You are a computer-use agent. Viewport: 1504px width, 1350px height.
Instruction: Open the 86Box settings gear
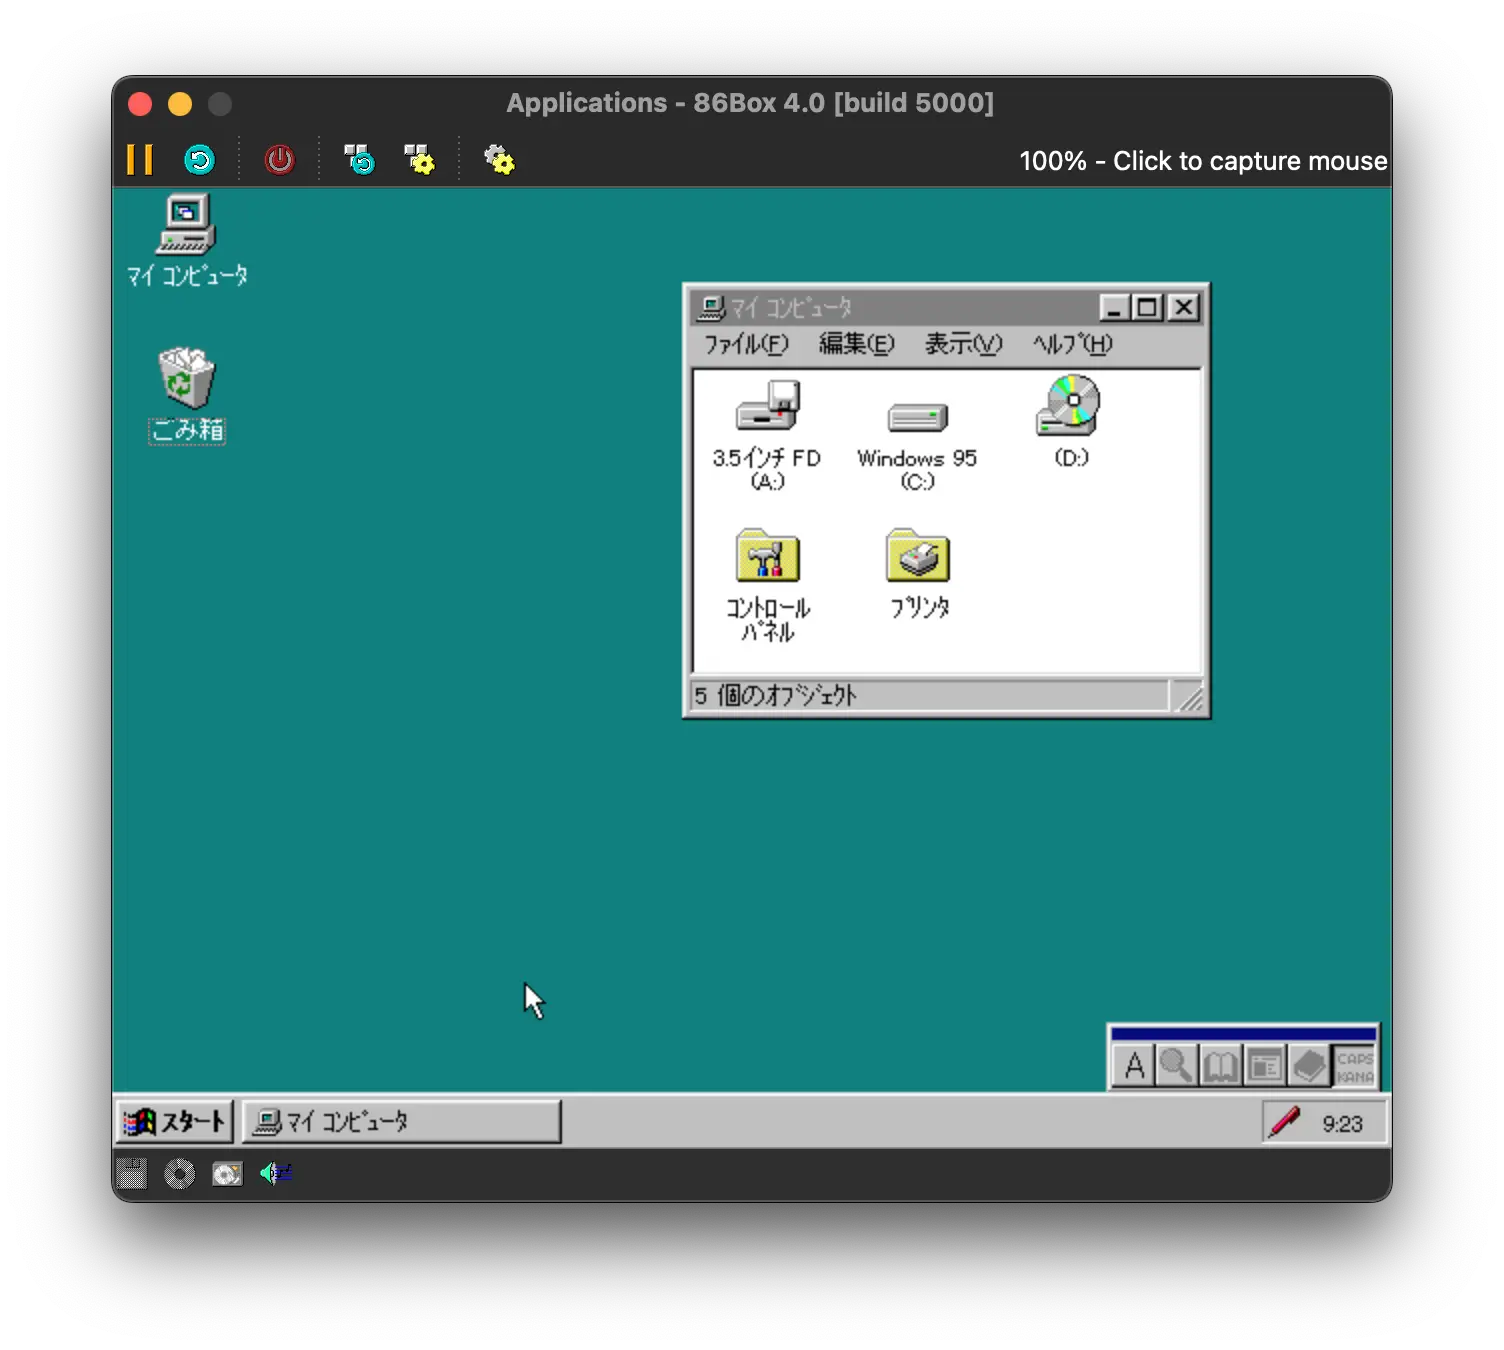coord(499,160)
